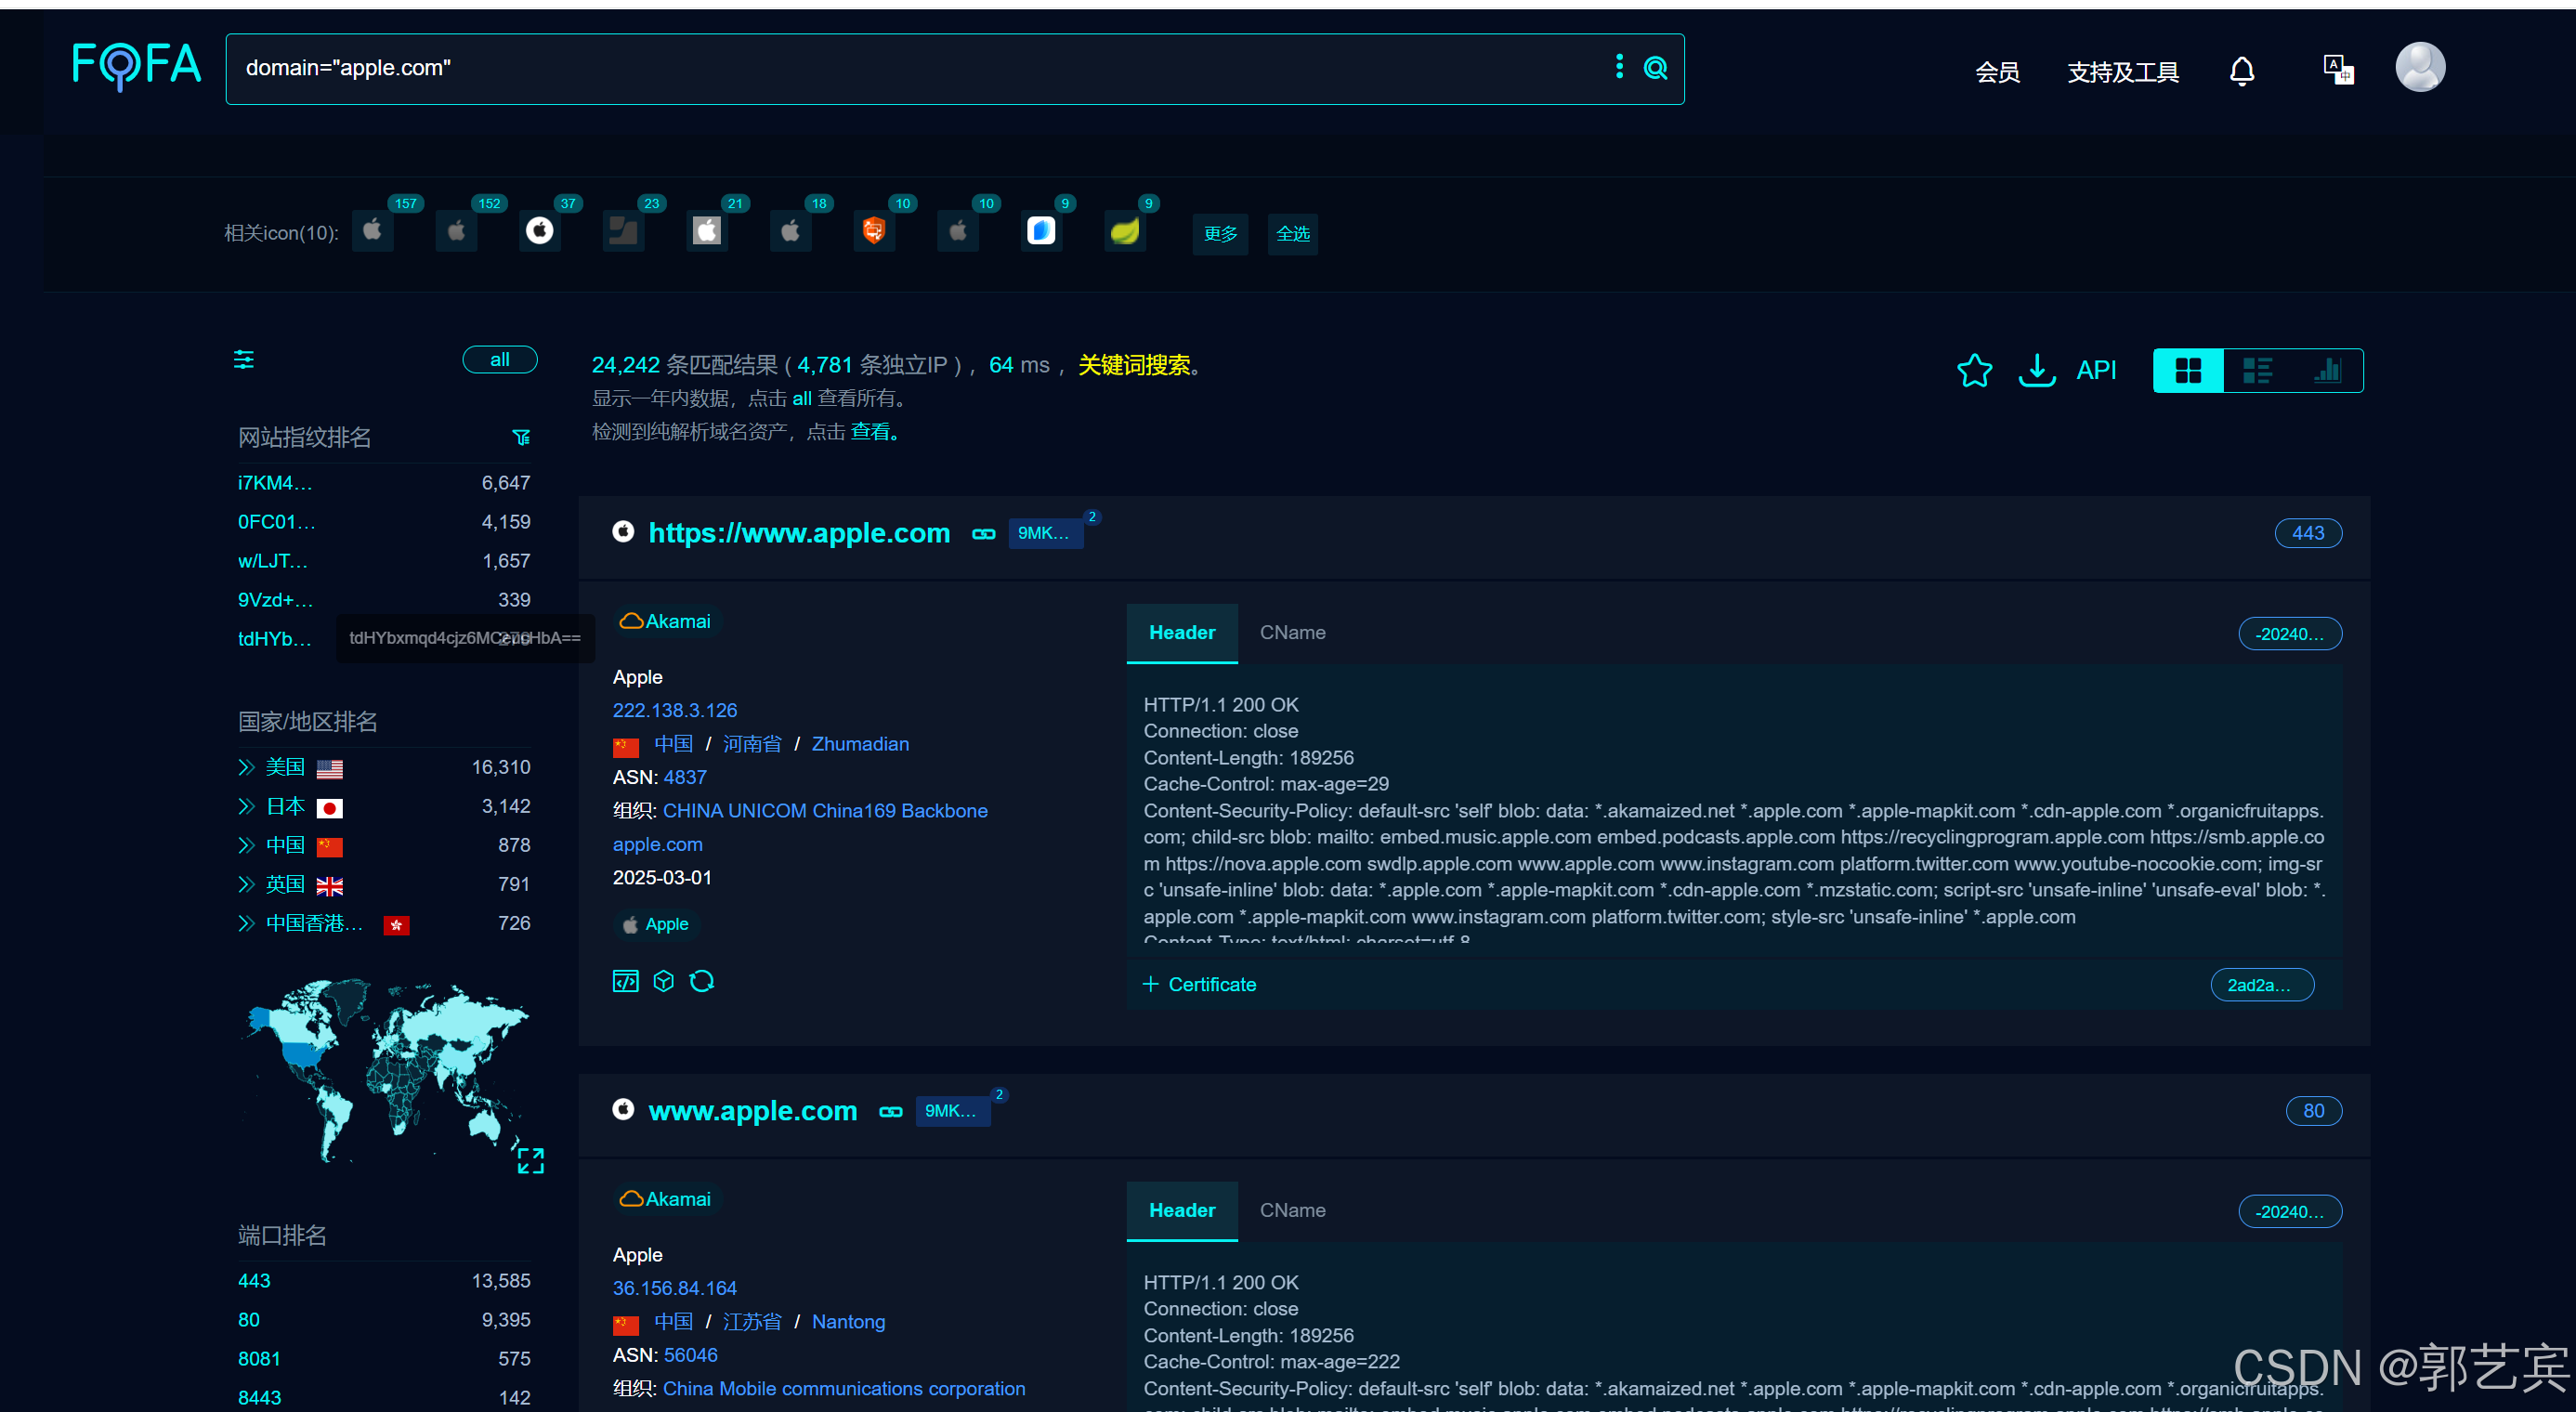Click the 全选 button for icons
2576x1412 pixels.
click(1292, 234)
